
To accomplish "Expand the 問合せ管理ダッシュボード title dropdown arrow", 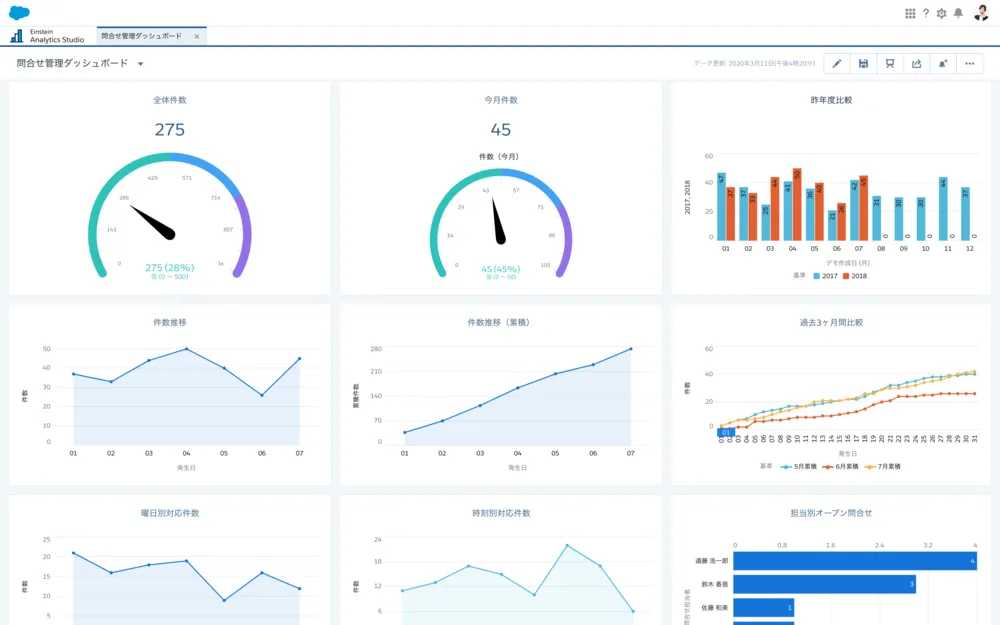I will [141, 64].
